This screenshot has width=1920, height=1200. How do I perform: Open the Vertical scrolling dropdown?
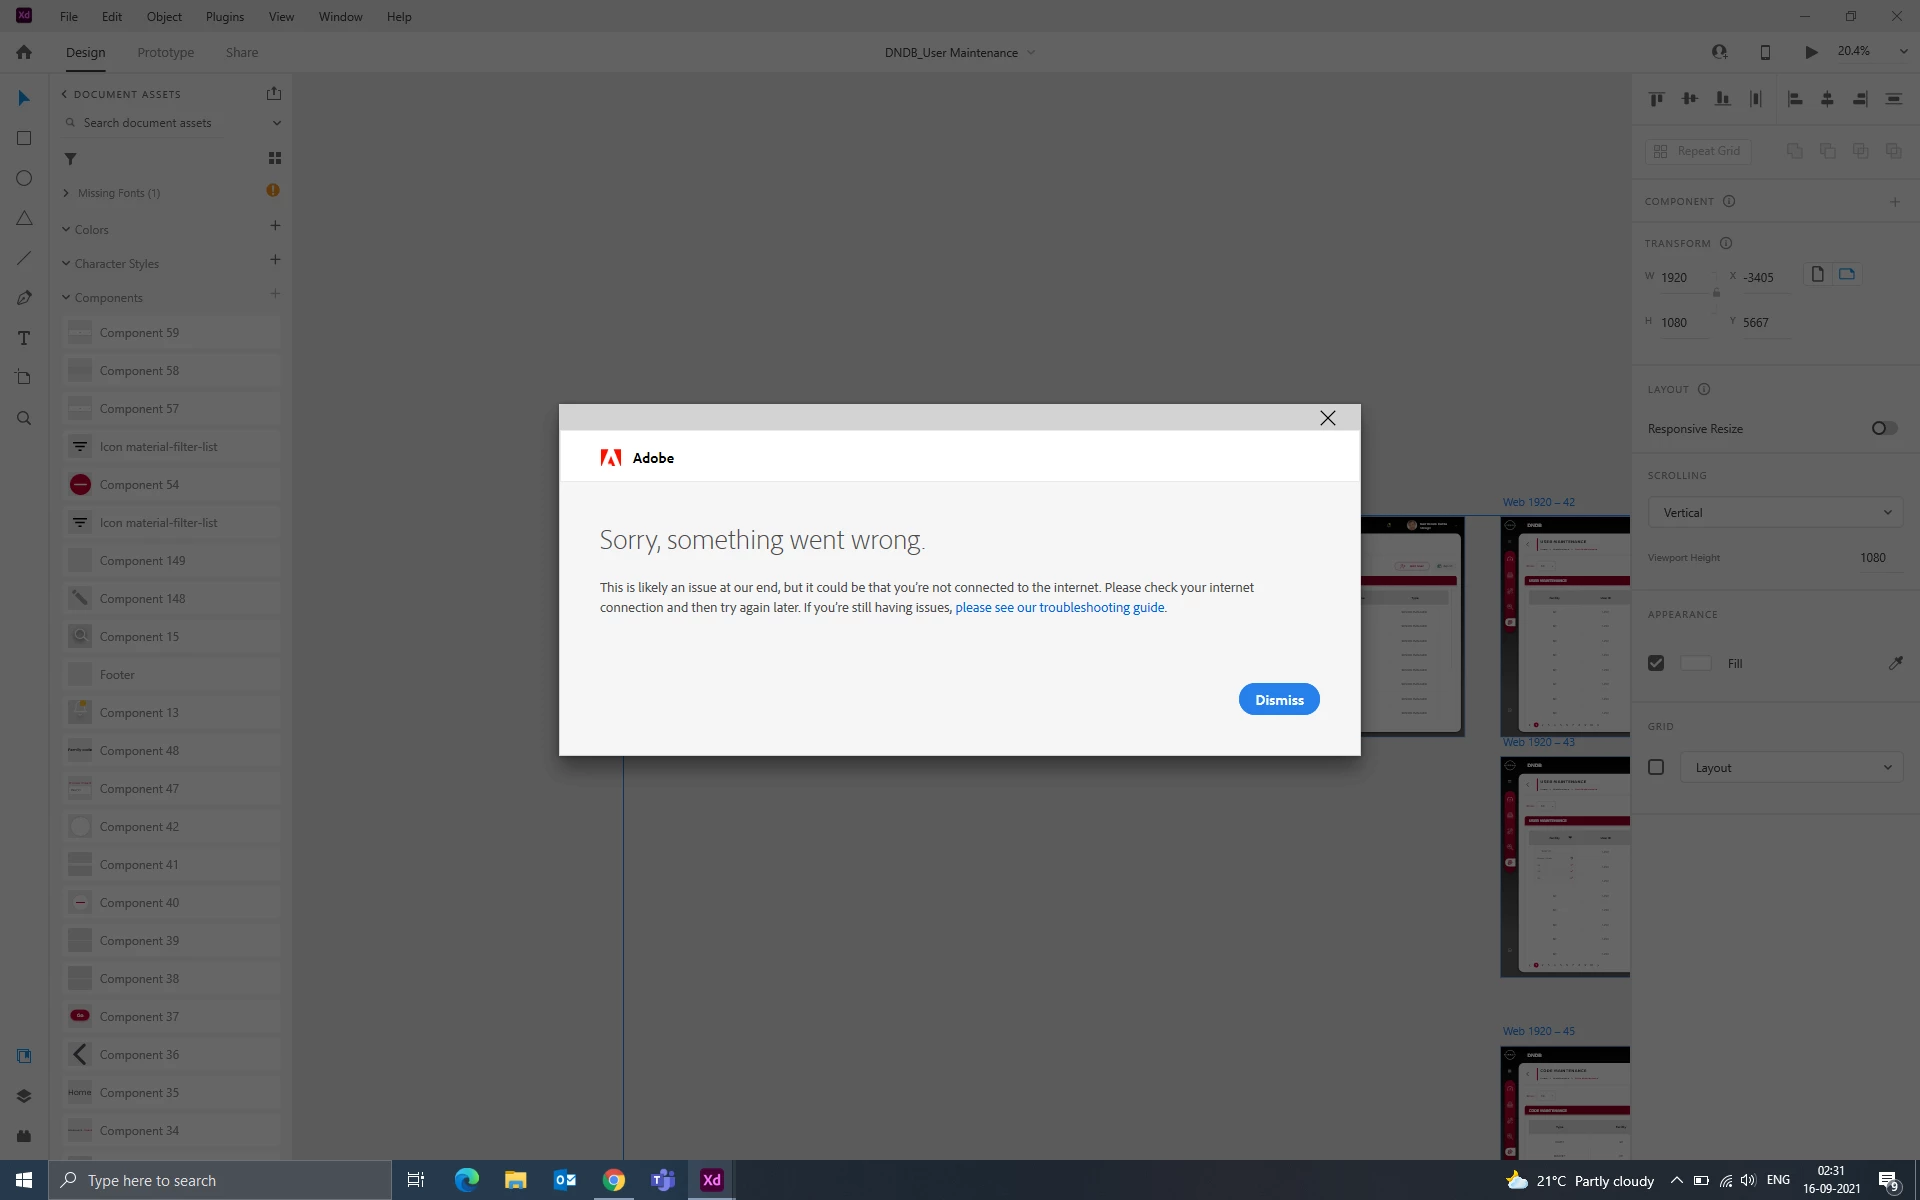1775,512
